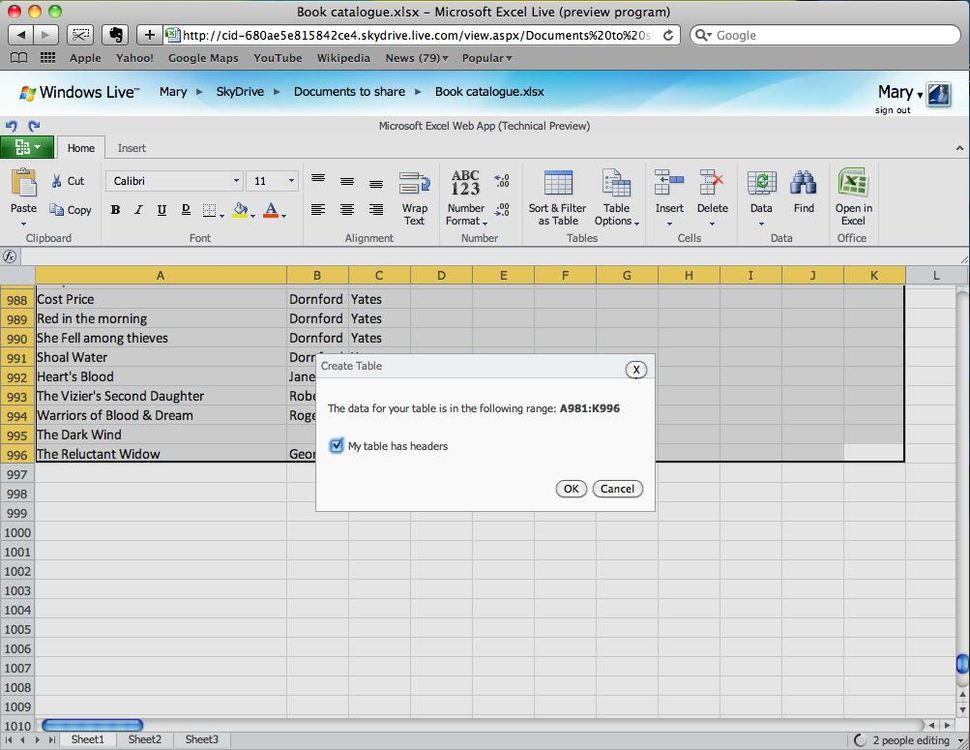Apply bold formatting to selected cells
The image size is (970, 750).
[x=115, y=211]
